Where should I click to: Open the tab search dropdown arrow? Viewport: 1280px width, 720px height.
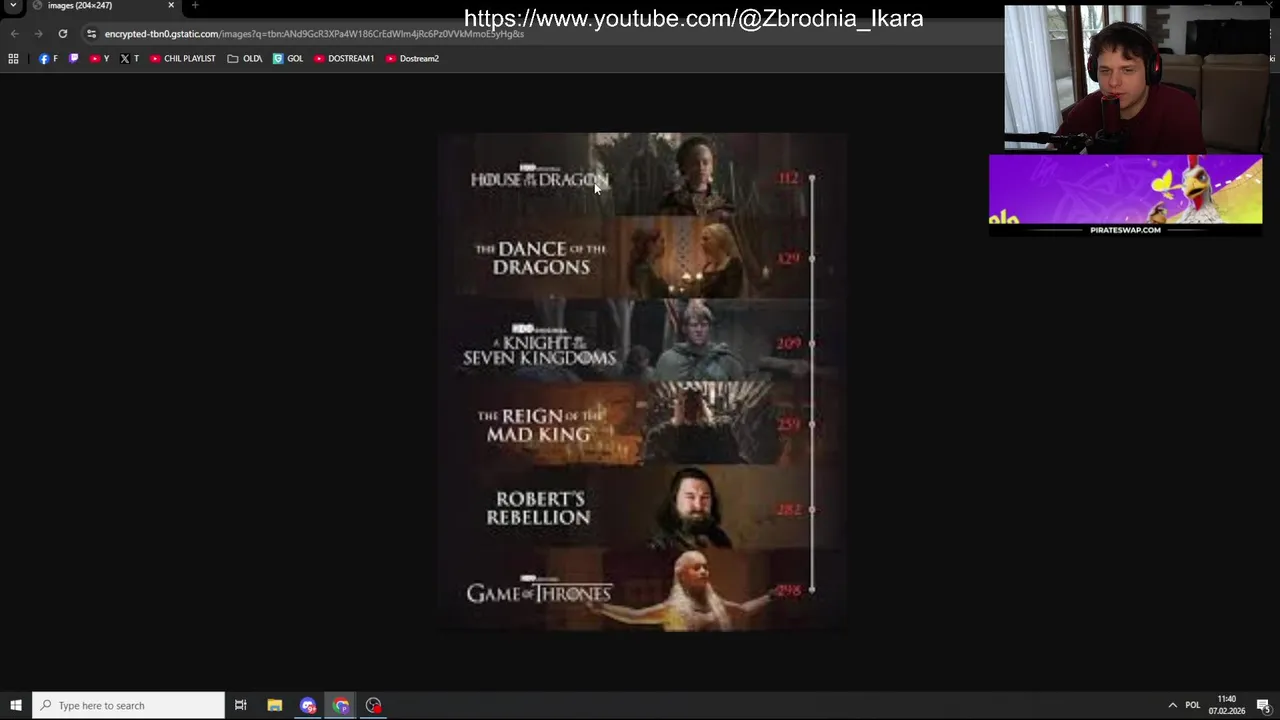coord(13,5)
